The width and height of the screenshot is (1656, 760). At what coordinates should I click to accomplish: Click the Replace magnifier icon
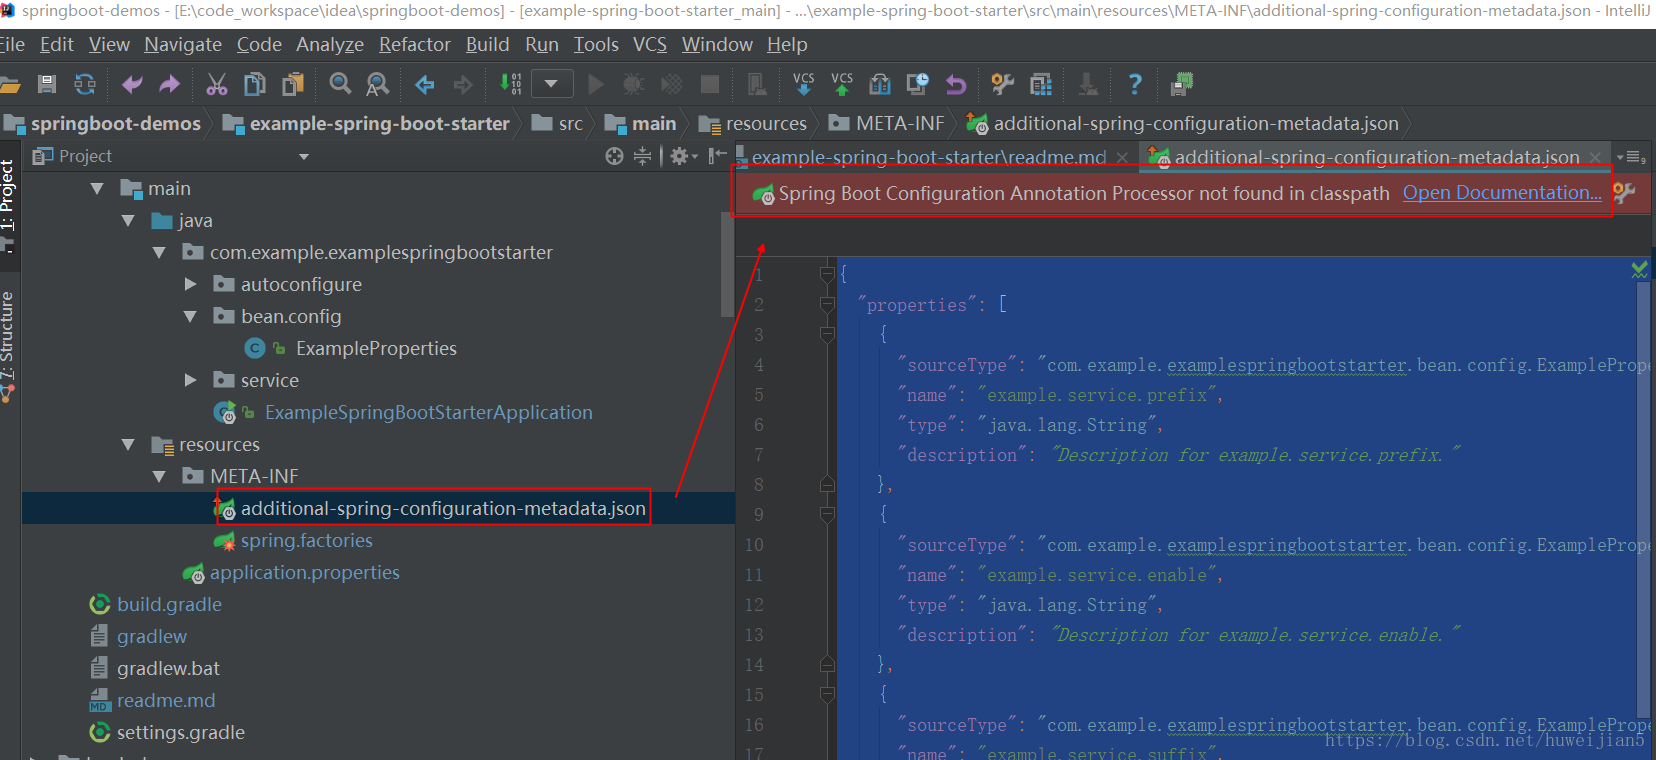(378, 84)
